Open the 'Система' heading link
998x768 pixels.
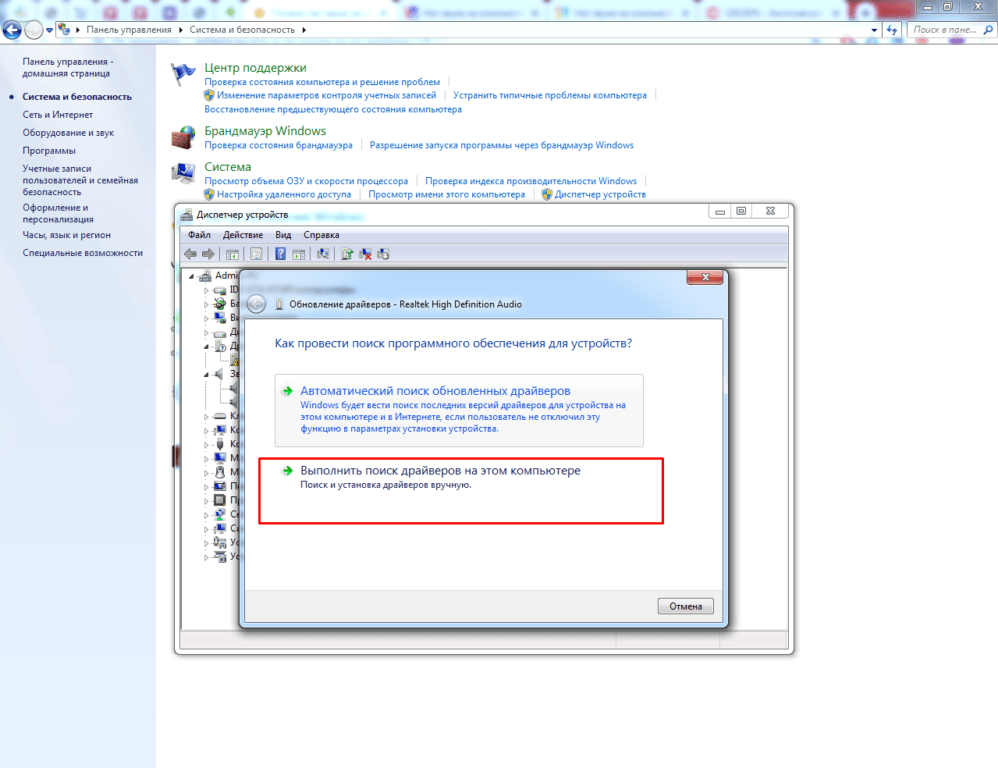tap(227, 167)
